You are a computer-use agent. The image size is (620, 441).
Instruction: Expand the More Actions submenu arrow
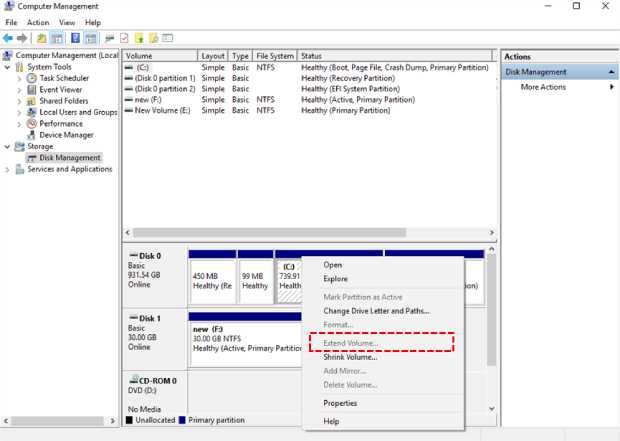[612, 87]
